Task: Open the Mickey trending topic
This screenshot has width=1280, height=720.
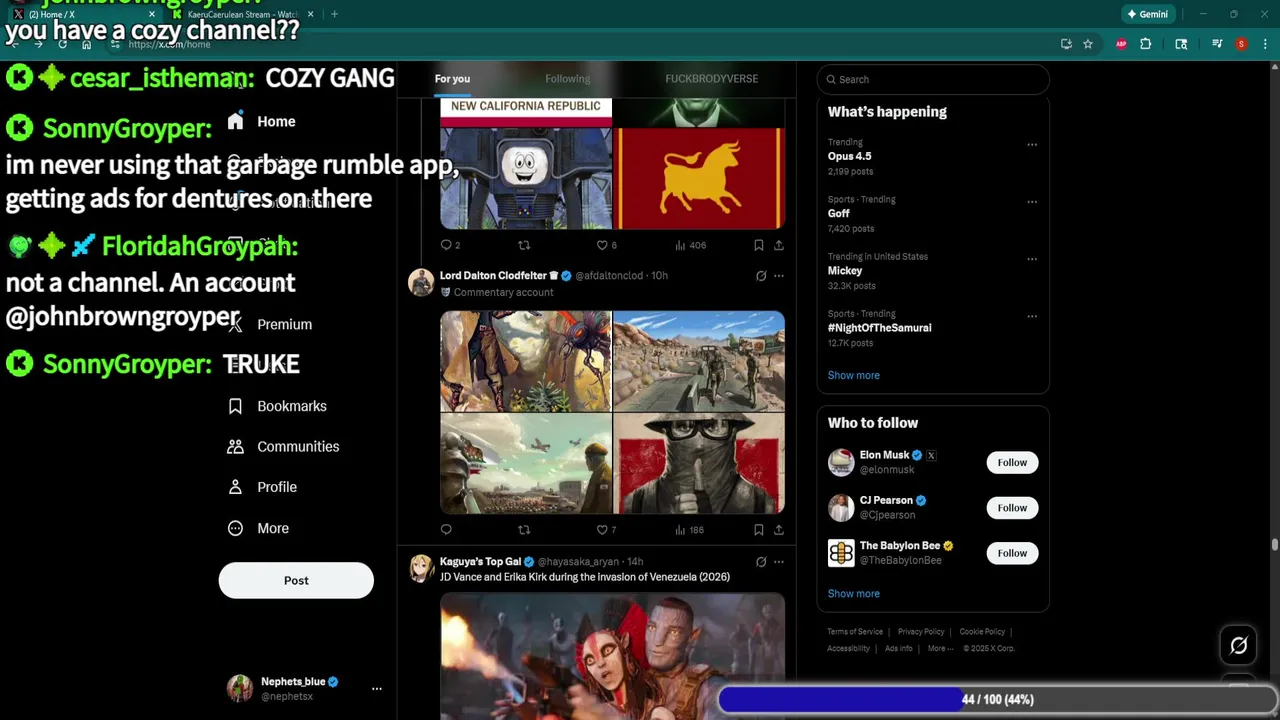Action: click(x=844, y=271)
